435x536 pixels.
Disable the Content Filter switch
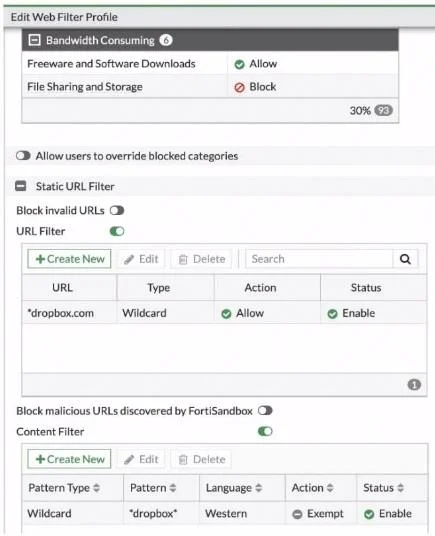(265, 431)
